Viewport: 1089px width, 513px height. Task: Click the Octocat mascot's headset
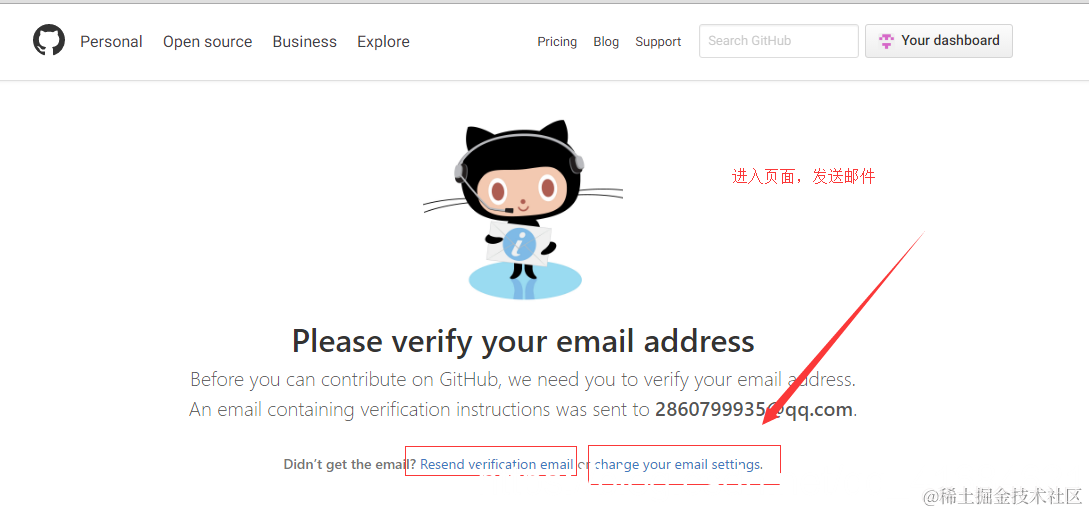(x=519, y=160)
